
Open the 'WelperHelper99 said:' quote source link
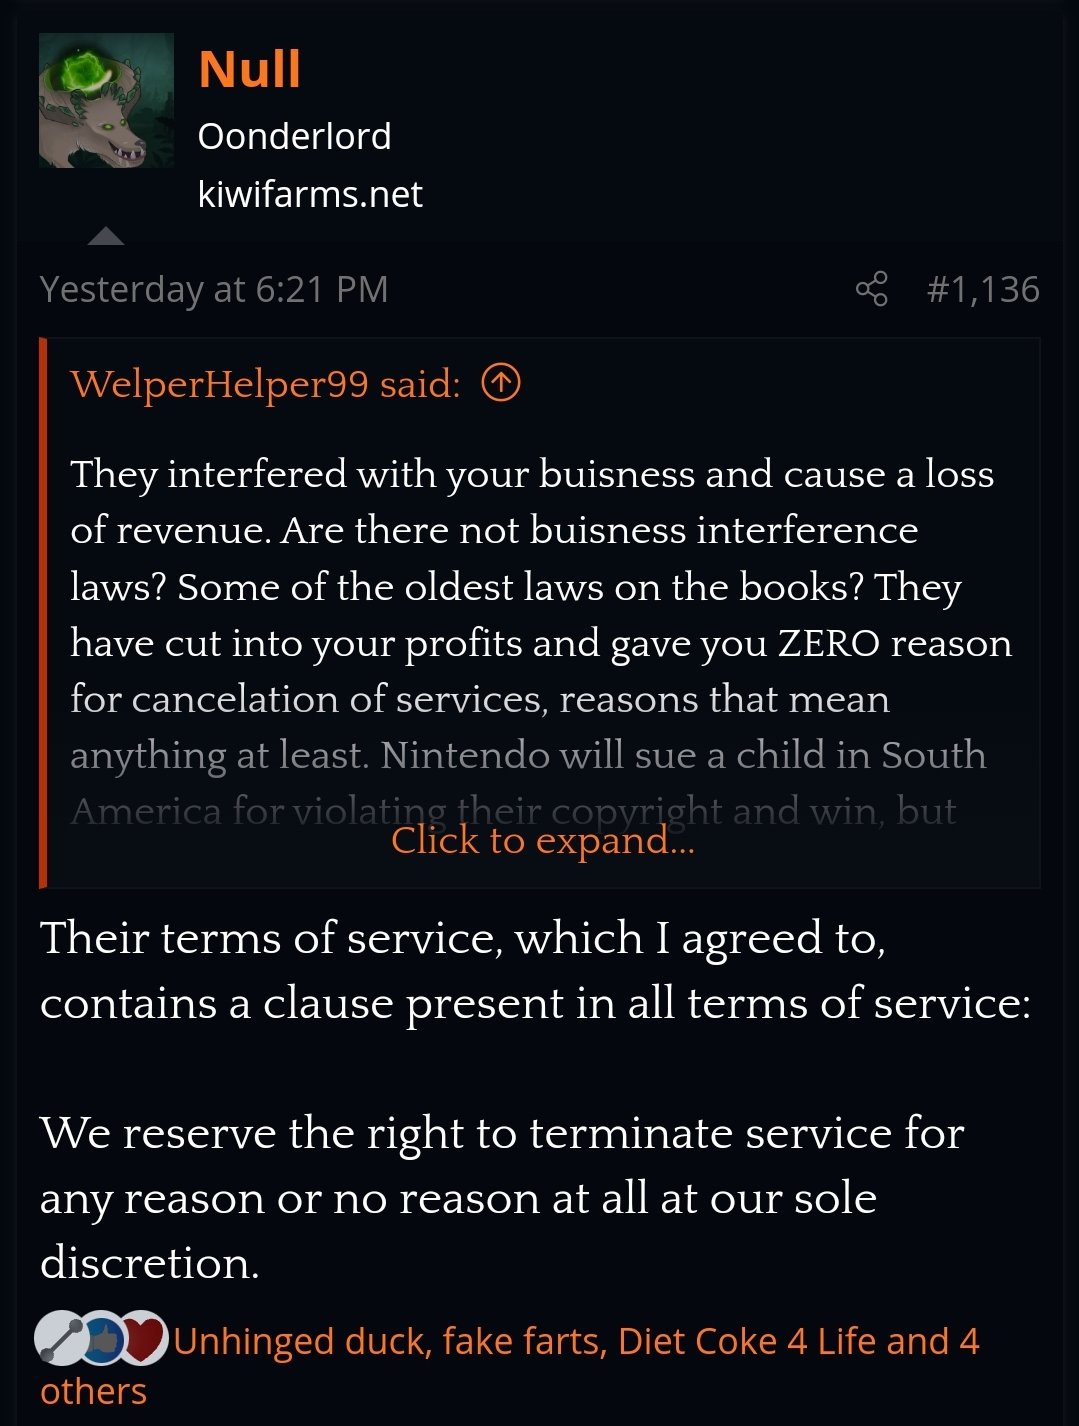(265, 383)
